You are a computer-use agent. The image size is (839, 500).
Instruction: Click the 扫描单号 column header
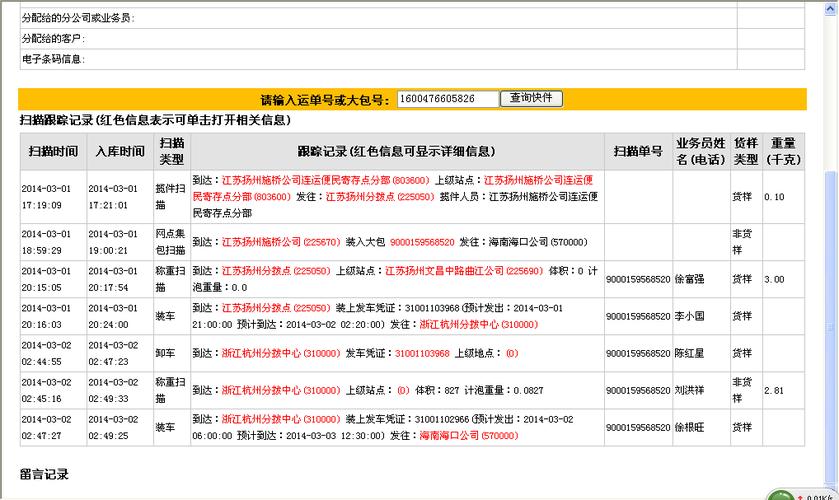[638, 151]
